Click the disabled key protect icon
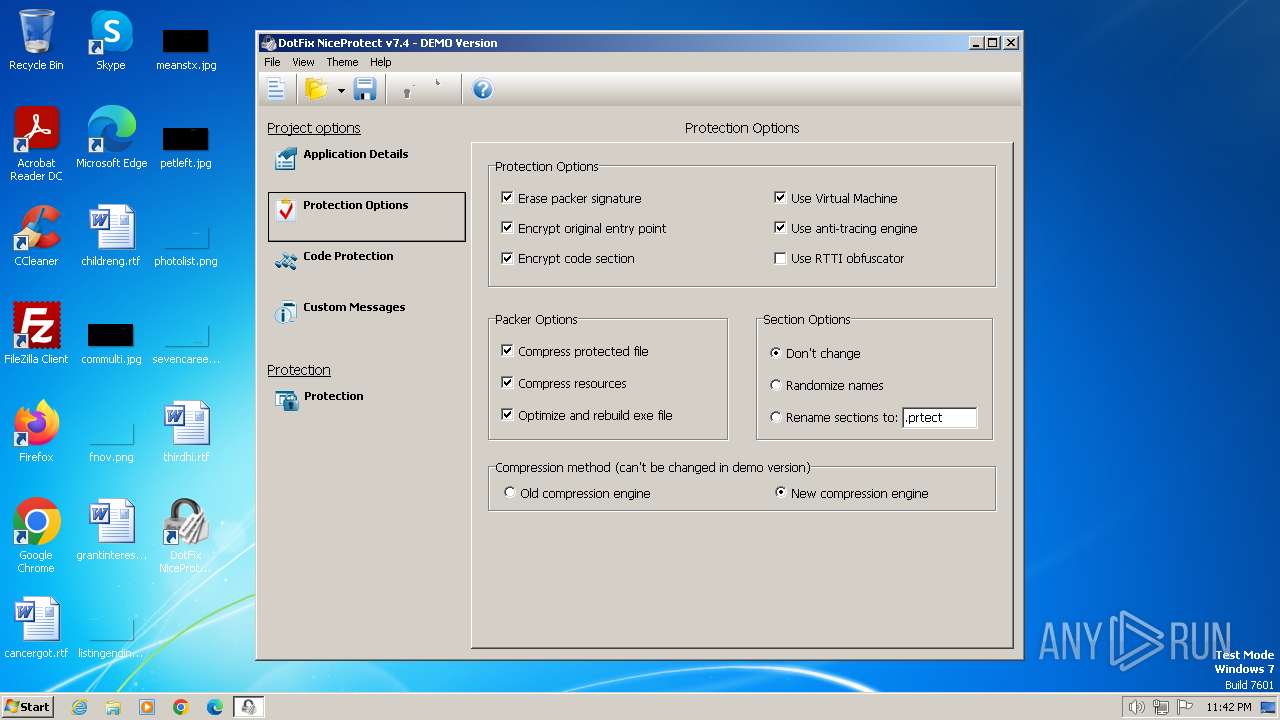 (x=407, y=90)
